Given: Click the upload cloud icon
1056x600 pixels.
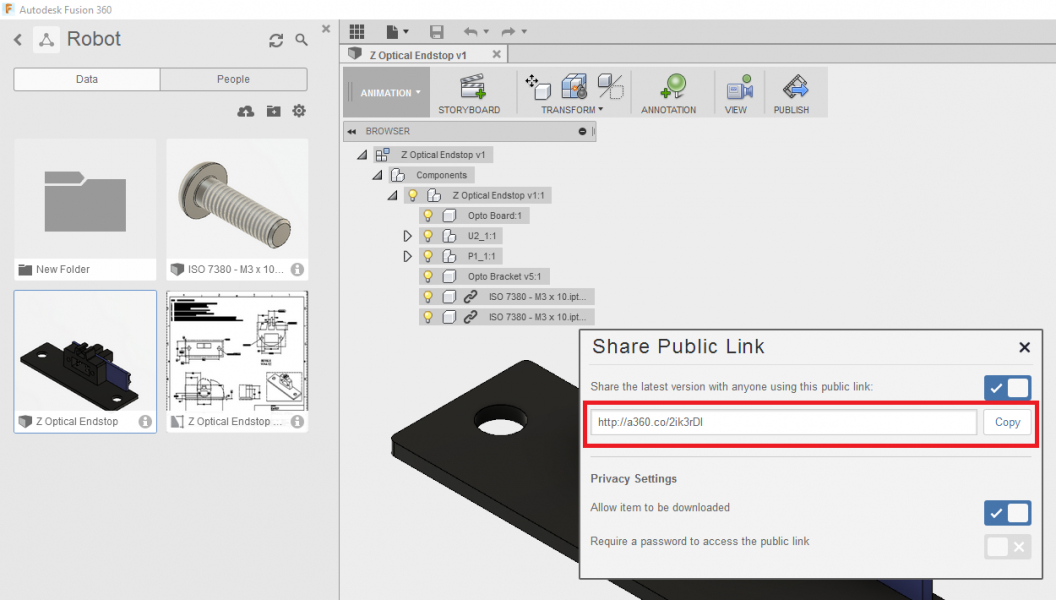Looking at the screenshot, I should [245, 111].
